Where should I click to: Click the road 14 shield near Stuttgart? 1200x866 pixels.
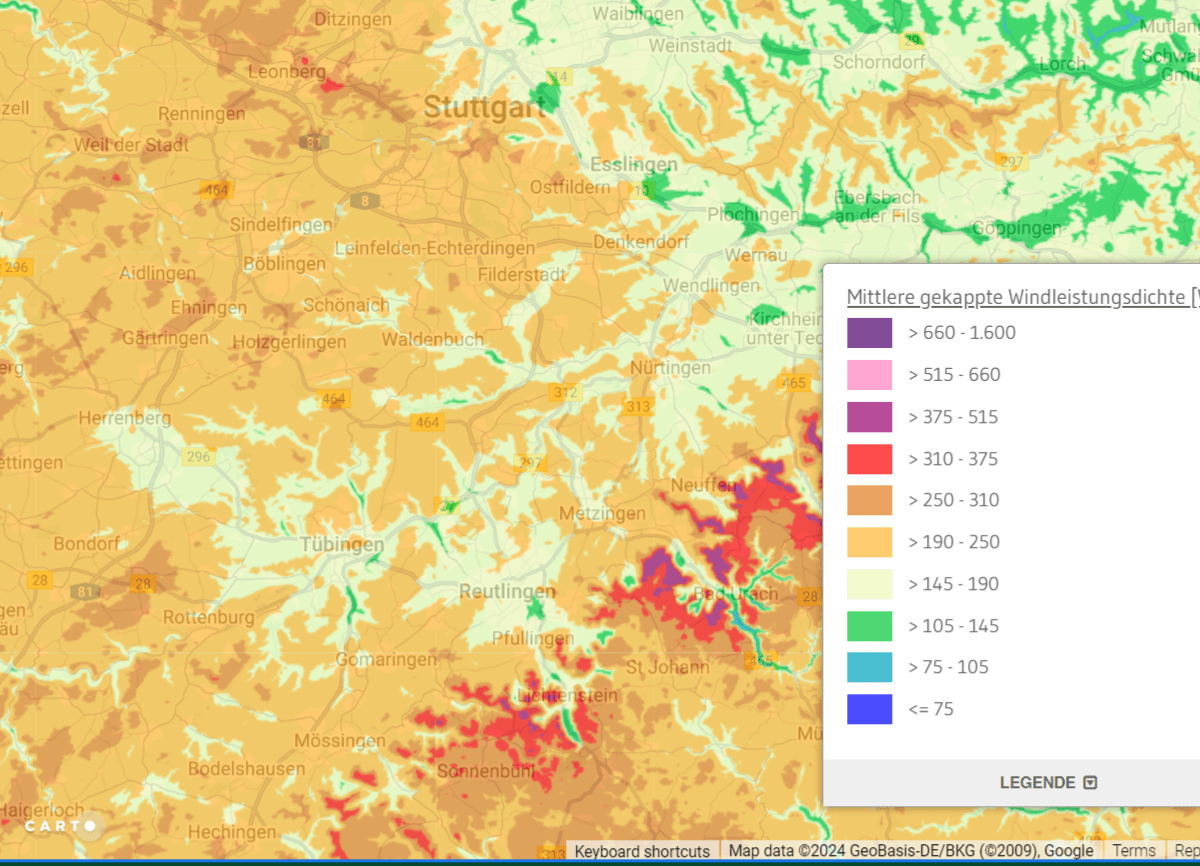point(558,77)
